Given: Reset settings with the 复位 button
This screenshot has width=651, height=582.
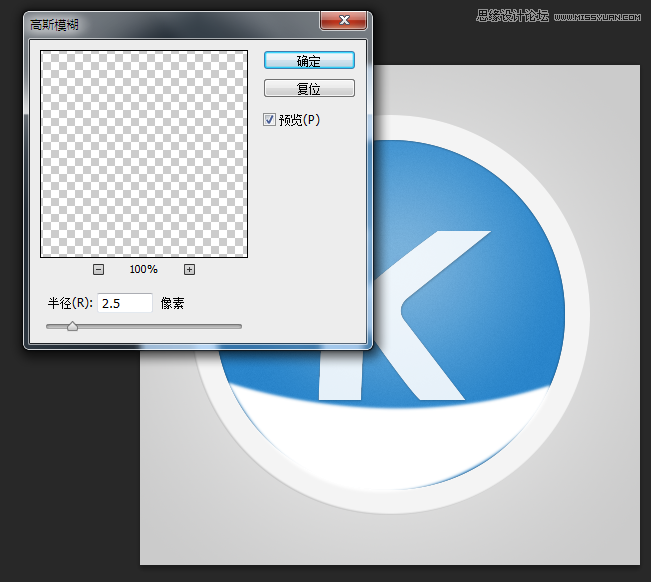Looking at the screenshot, I should click(x=309, y=88).
